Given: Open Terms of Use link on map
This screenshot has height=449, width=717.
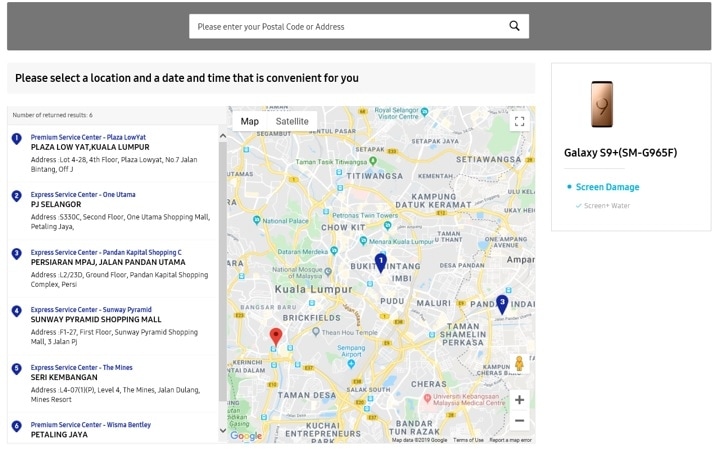Looking at the screenshot, I should [x=468, y=440].
